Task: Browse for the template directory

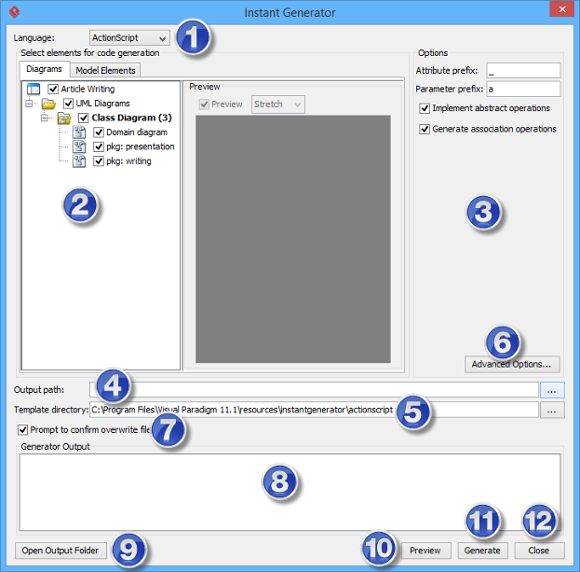Action: [552, 410]
